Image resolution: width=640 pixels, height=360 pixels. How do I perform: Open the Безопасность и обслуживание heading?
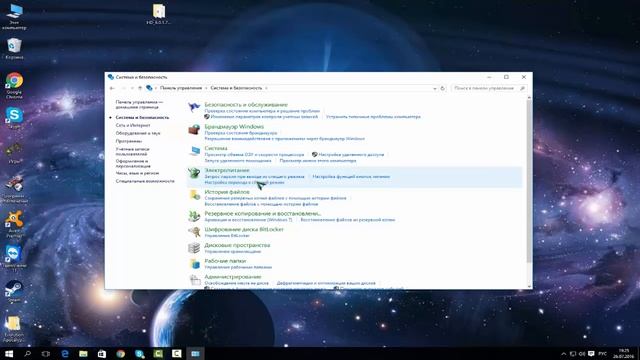(246, 104)
